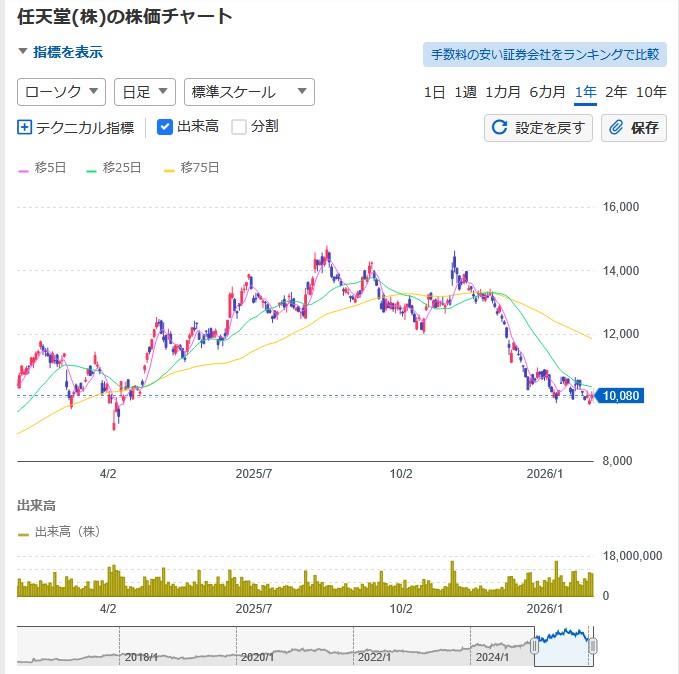Screen dimensions: 679x674
Task: Click the left handle of range navigator
Action: pos(534,646)
